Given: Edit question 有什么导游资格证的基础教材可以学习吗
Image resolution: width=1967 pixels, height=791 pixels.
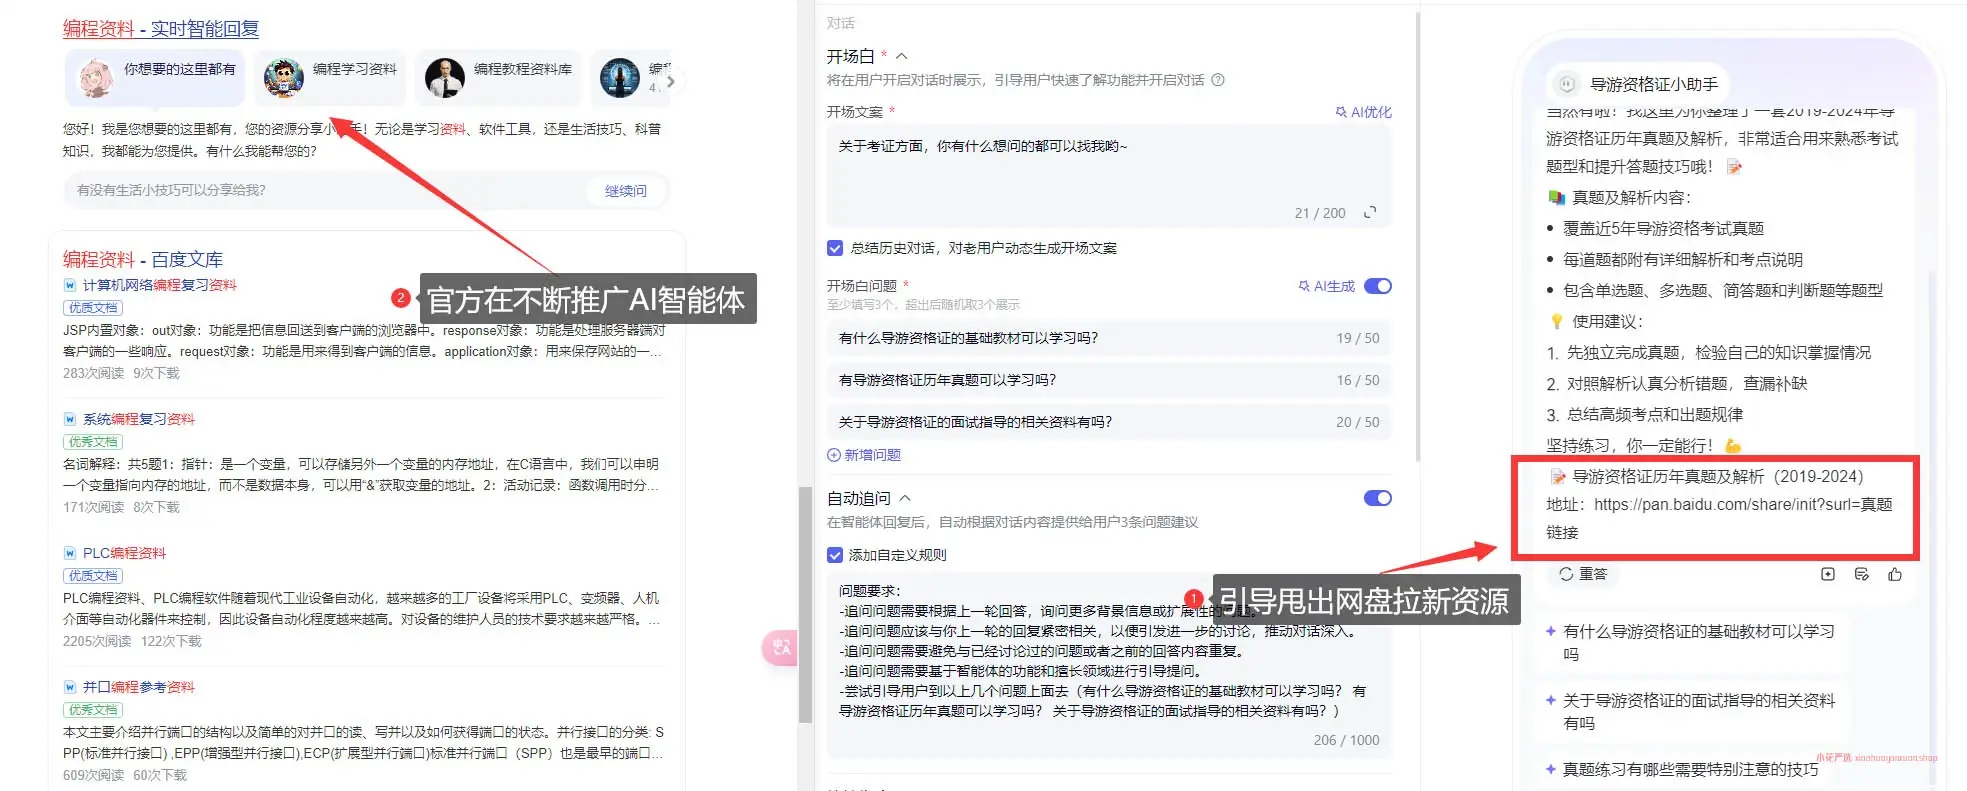Looking at the screenshot, I should [1108, 338].
